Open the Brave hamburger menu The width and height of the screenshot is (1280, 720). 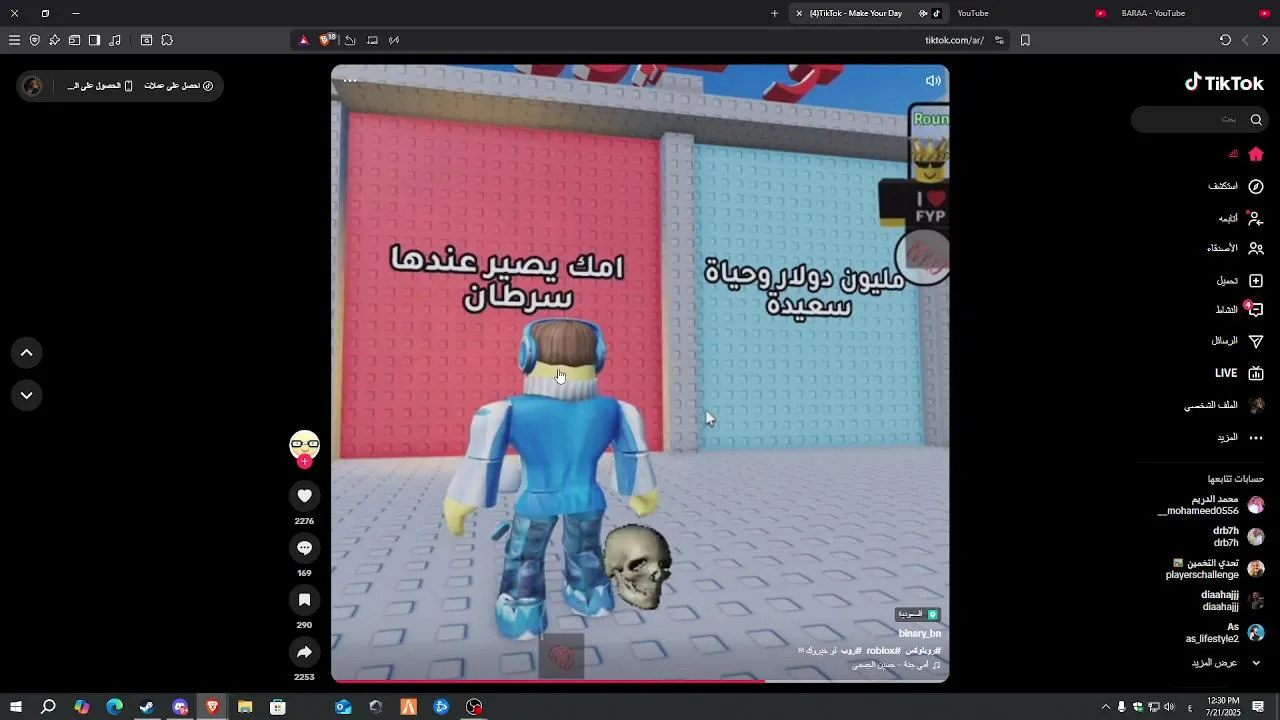click(14, 40)
